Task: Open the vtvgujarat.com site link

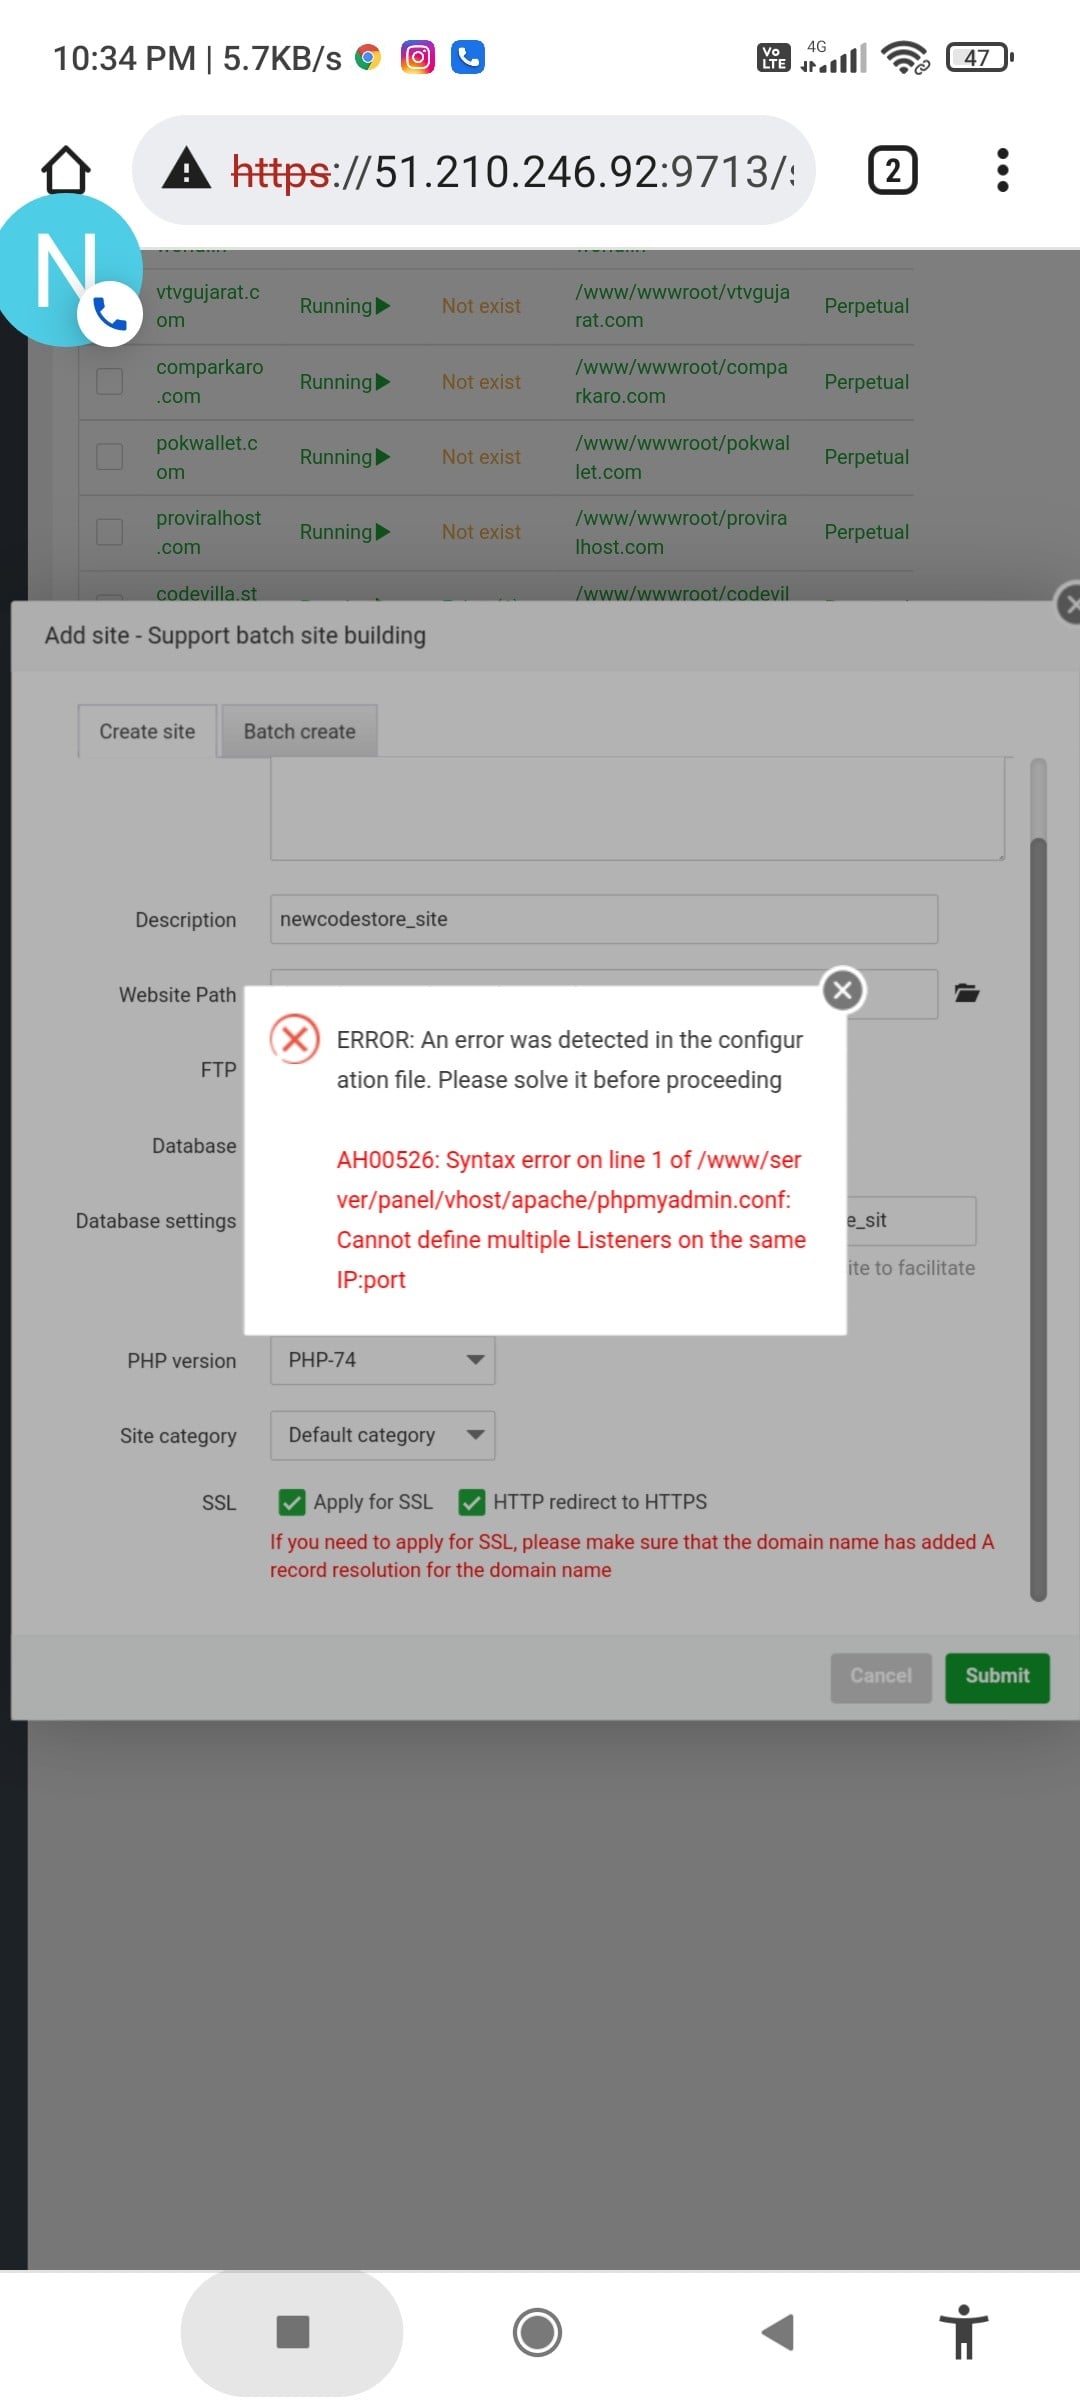Action: (x=208, y=306)
